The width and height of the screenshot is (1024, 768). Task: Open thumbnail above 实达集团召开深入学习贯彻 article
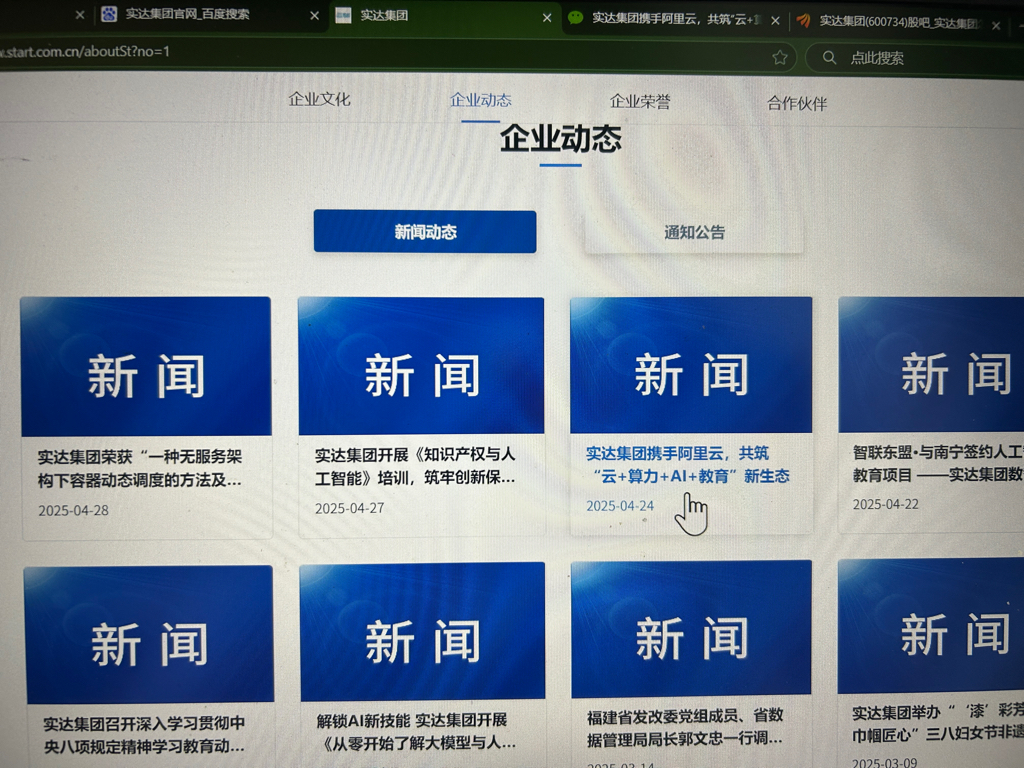click(x=149, y=634)
